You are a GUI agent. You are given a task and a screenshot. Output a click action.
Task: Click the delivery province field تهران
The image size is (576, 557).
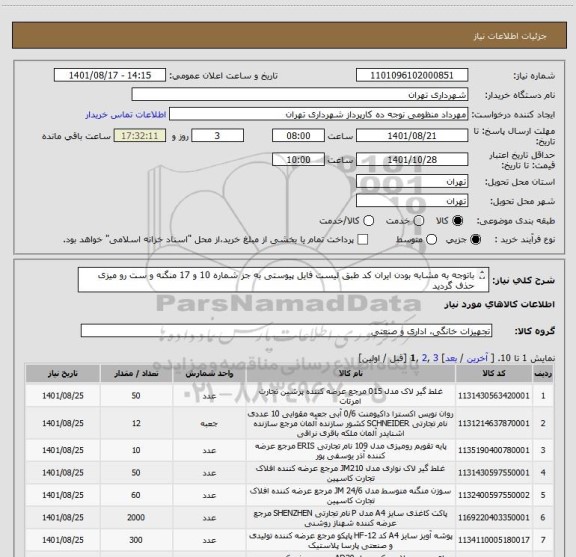point(412,181)
